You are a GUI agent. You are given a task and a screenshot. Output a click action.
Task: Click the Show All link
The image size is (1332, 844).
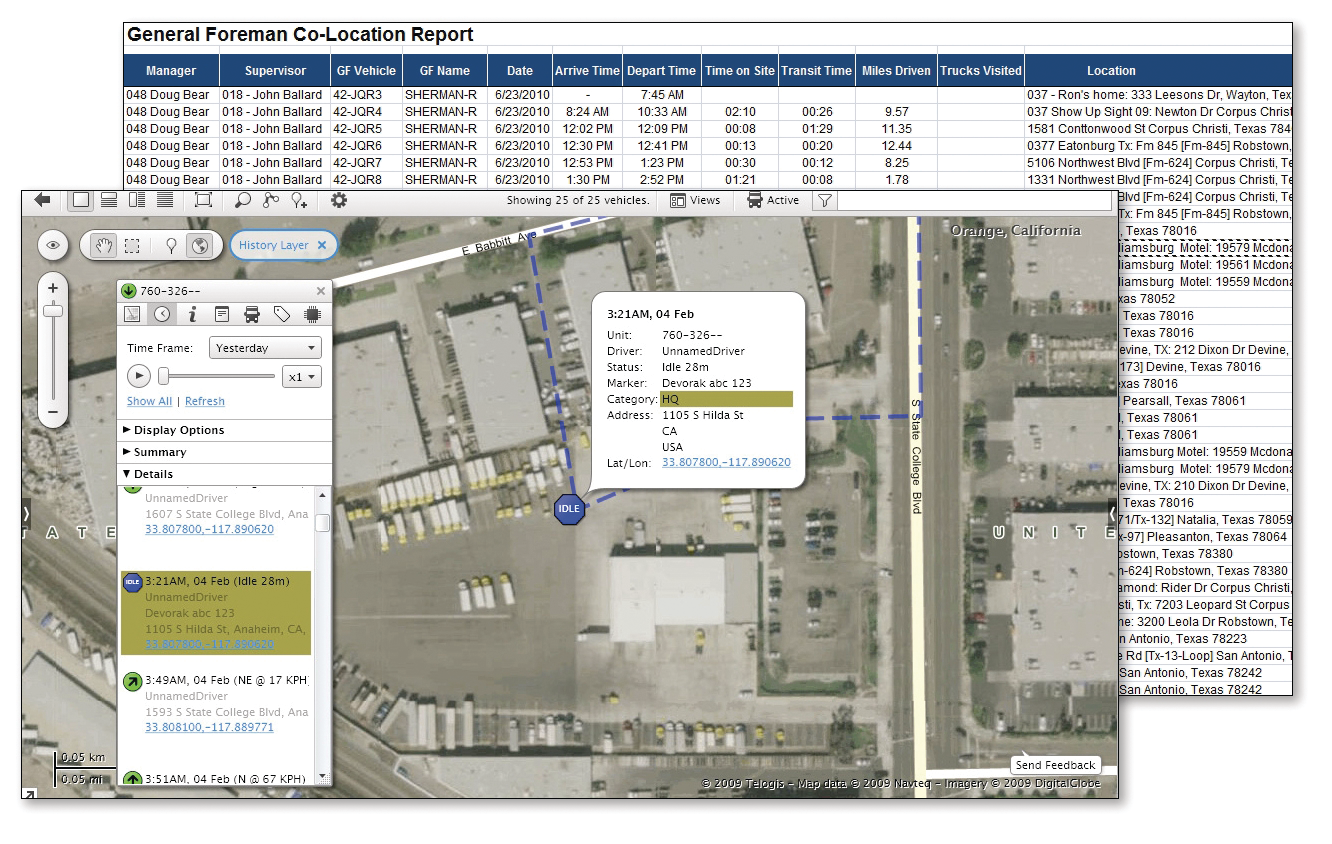click(x=149, y=401)
